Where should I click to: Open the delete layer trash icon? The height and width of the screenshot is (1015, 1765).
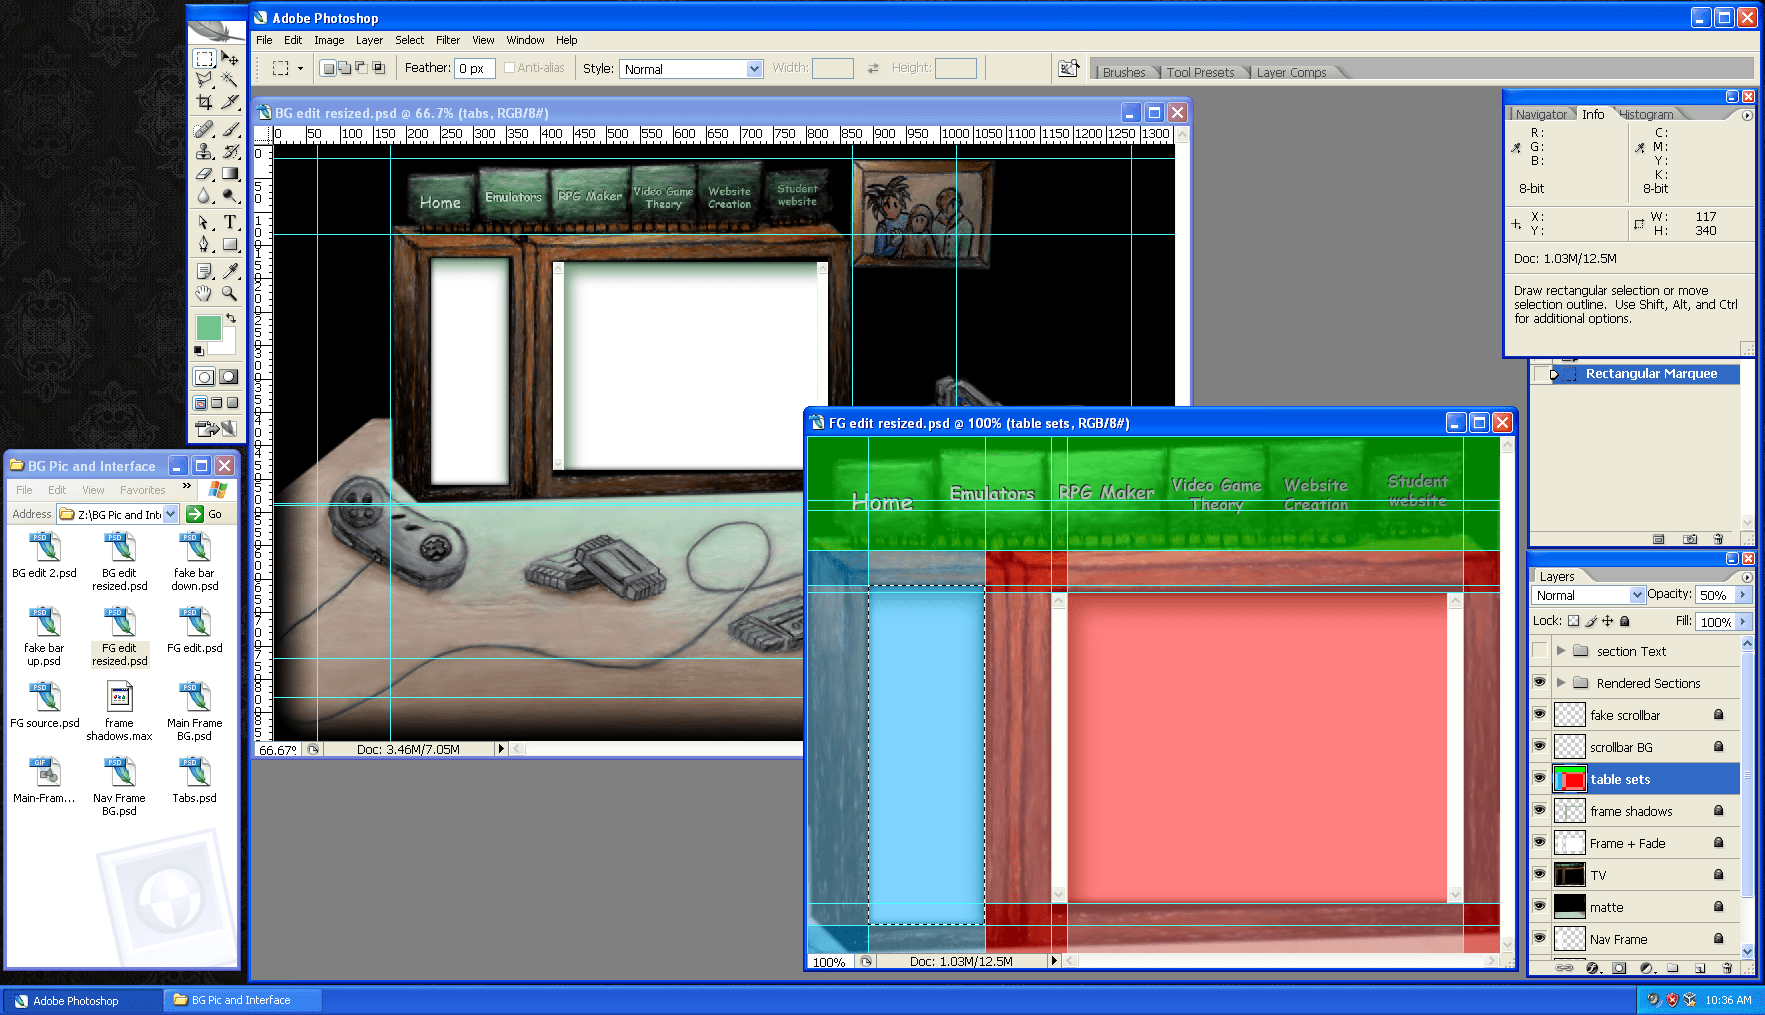click(x=1726, y=967)
